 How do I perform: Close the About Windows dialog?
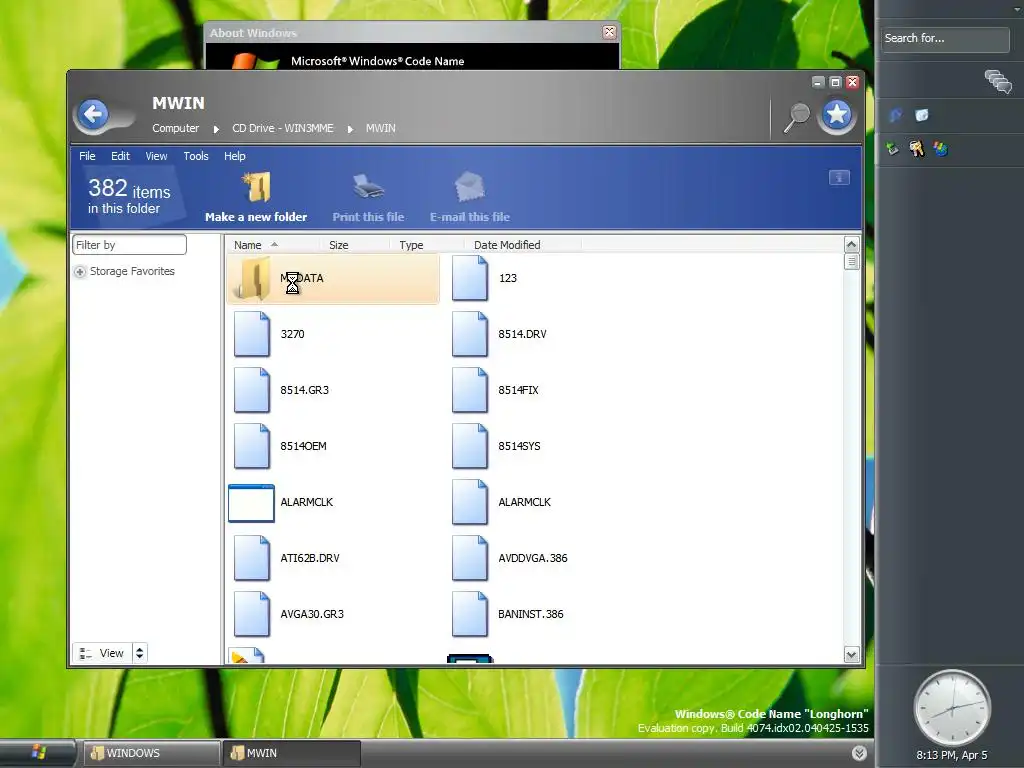(x=609, y=32)
